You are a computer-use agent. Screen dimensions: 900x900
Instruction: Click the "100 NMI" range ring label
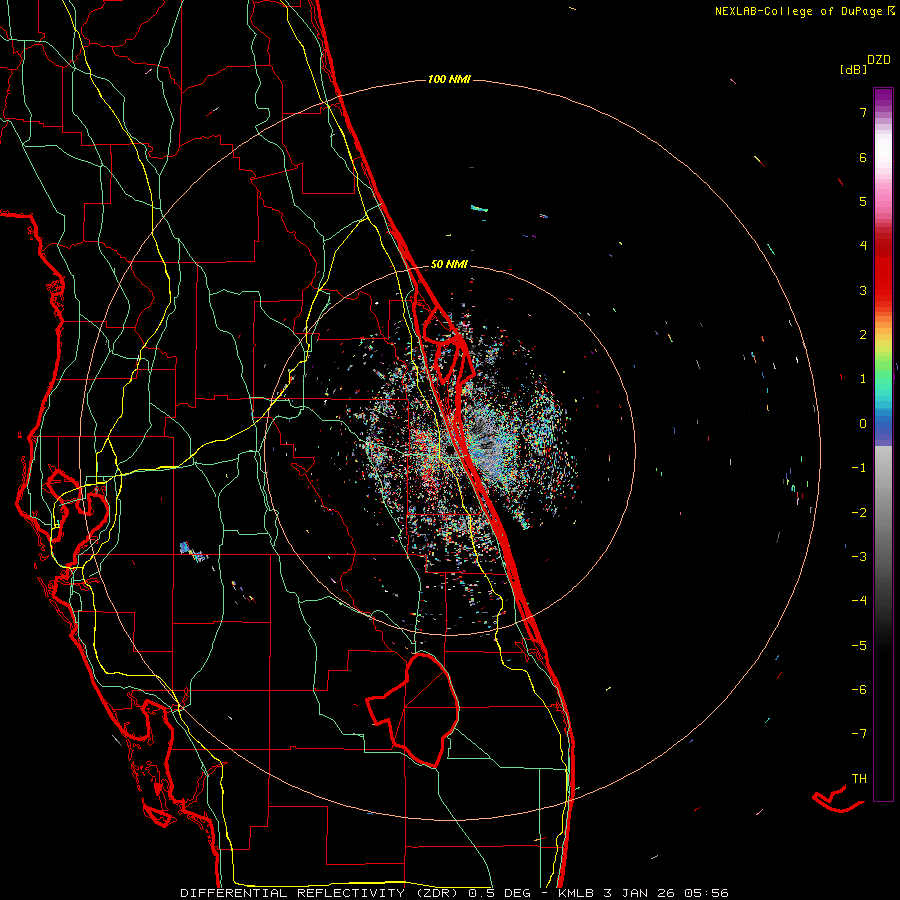pyautogui.click(x=449, y=79)
